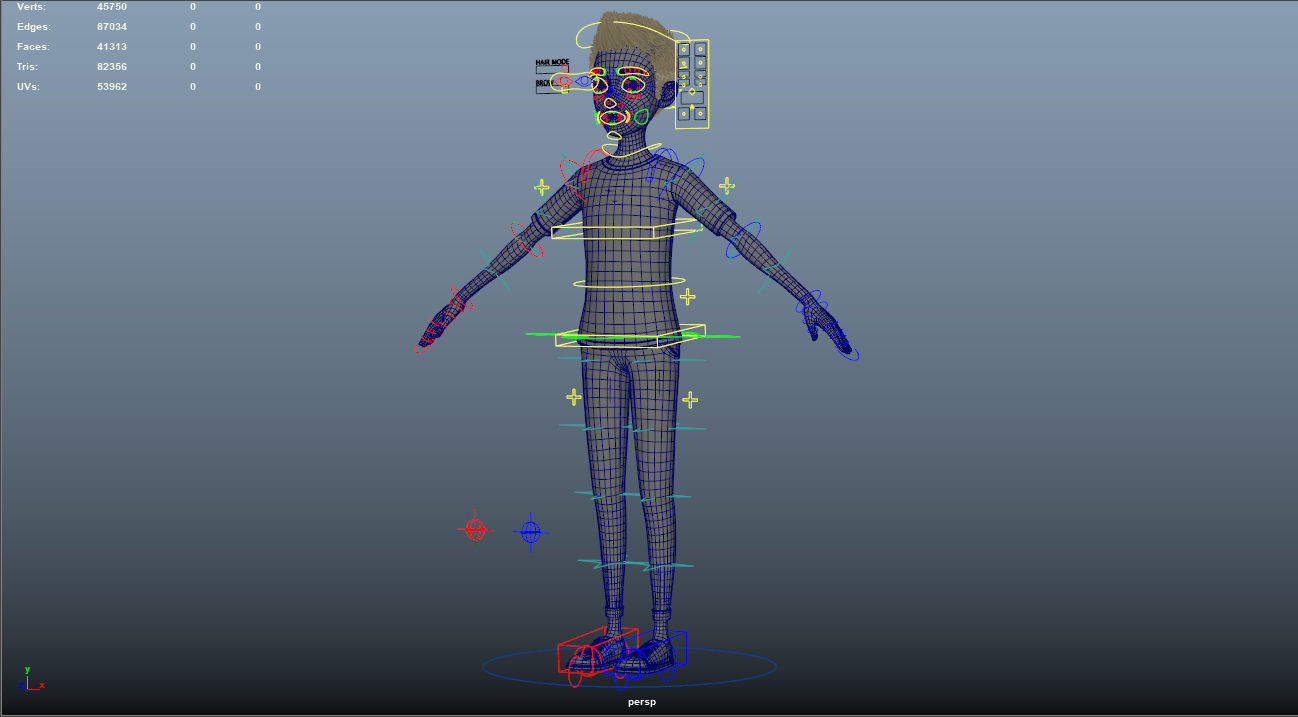Viewport: 1298px width, 717px height.
Task: Pick yellow plus locator beside right thigh
Action: click(x=690, y=400)
